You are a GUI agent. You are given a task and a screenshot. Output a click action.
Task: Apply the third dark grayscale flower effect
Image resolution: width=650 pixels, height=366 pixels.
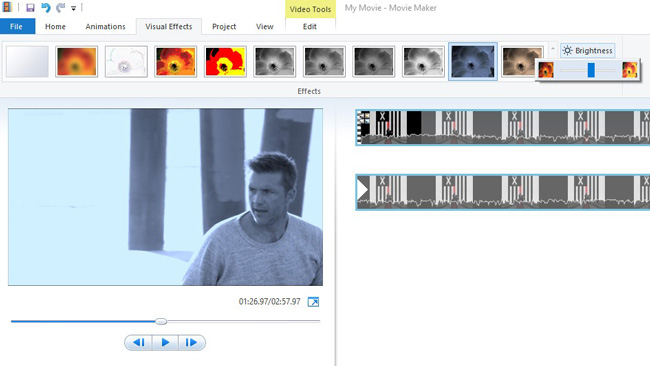coord(374,61)
